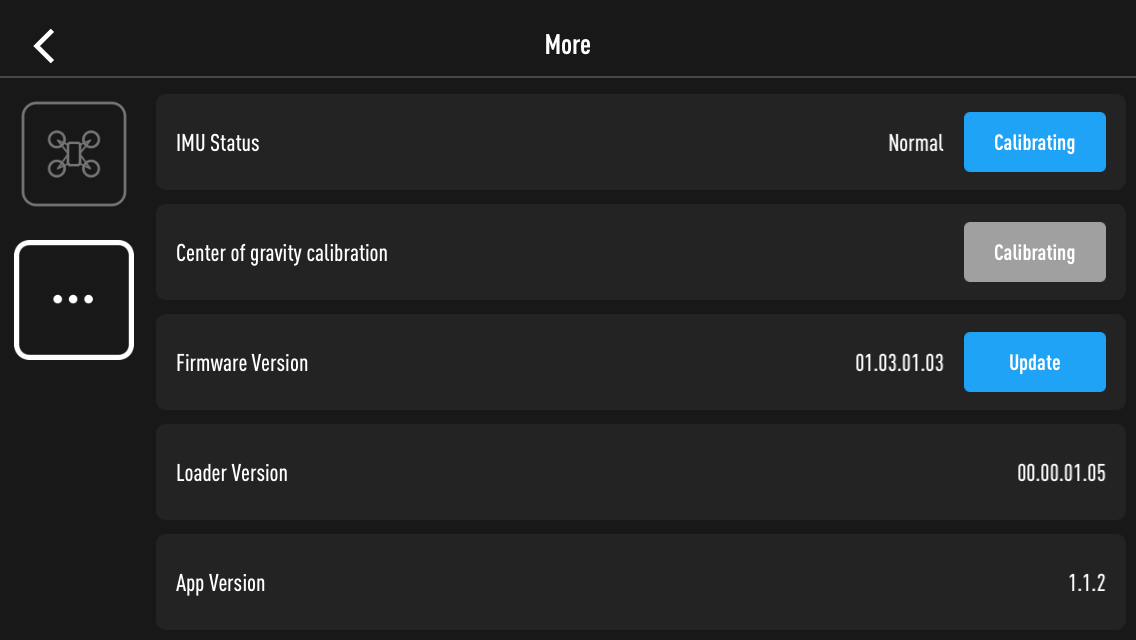
Task: Select app version number 1.1.2
Action: click(x=1087, y=583)
